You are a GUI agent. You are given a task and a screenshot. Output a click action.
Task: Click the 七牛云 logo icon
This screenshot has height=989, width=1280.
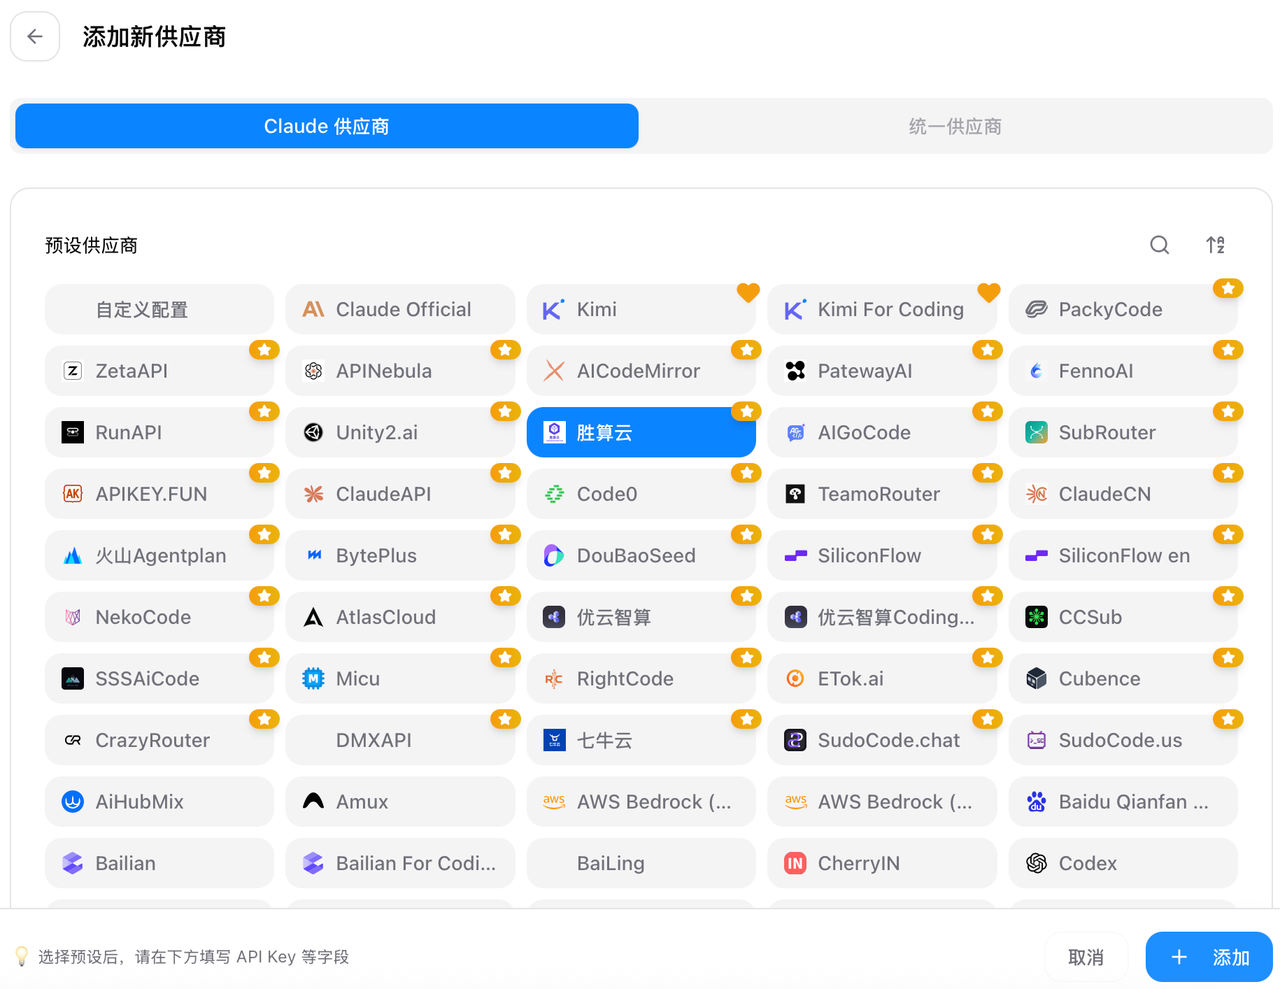coord(554,740)
